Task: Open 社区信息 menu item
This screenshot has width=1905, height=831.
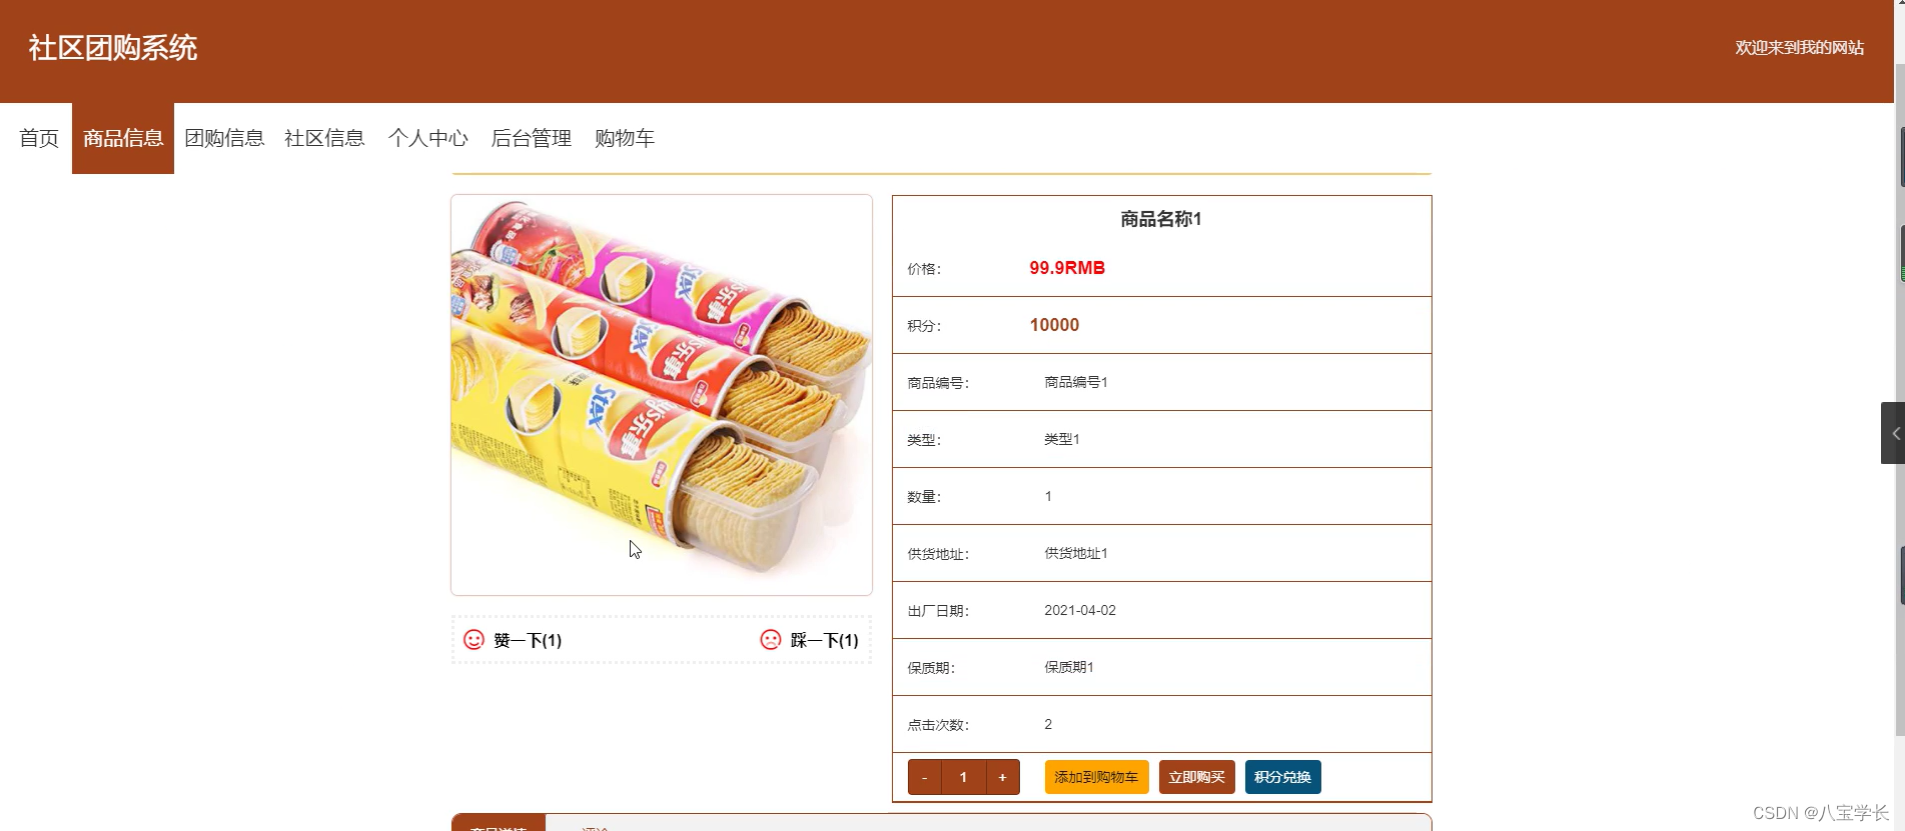Action: pos(324,138)
